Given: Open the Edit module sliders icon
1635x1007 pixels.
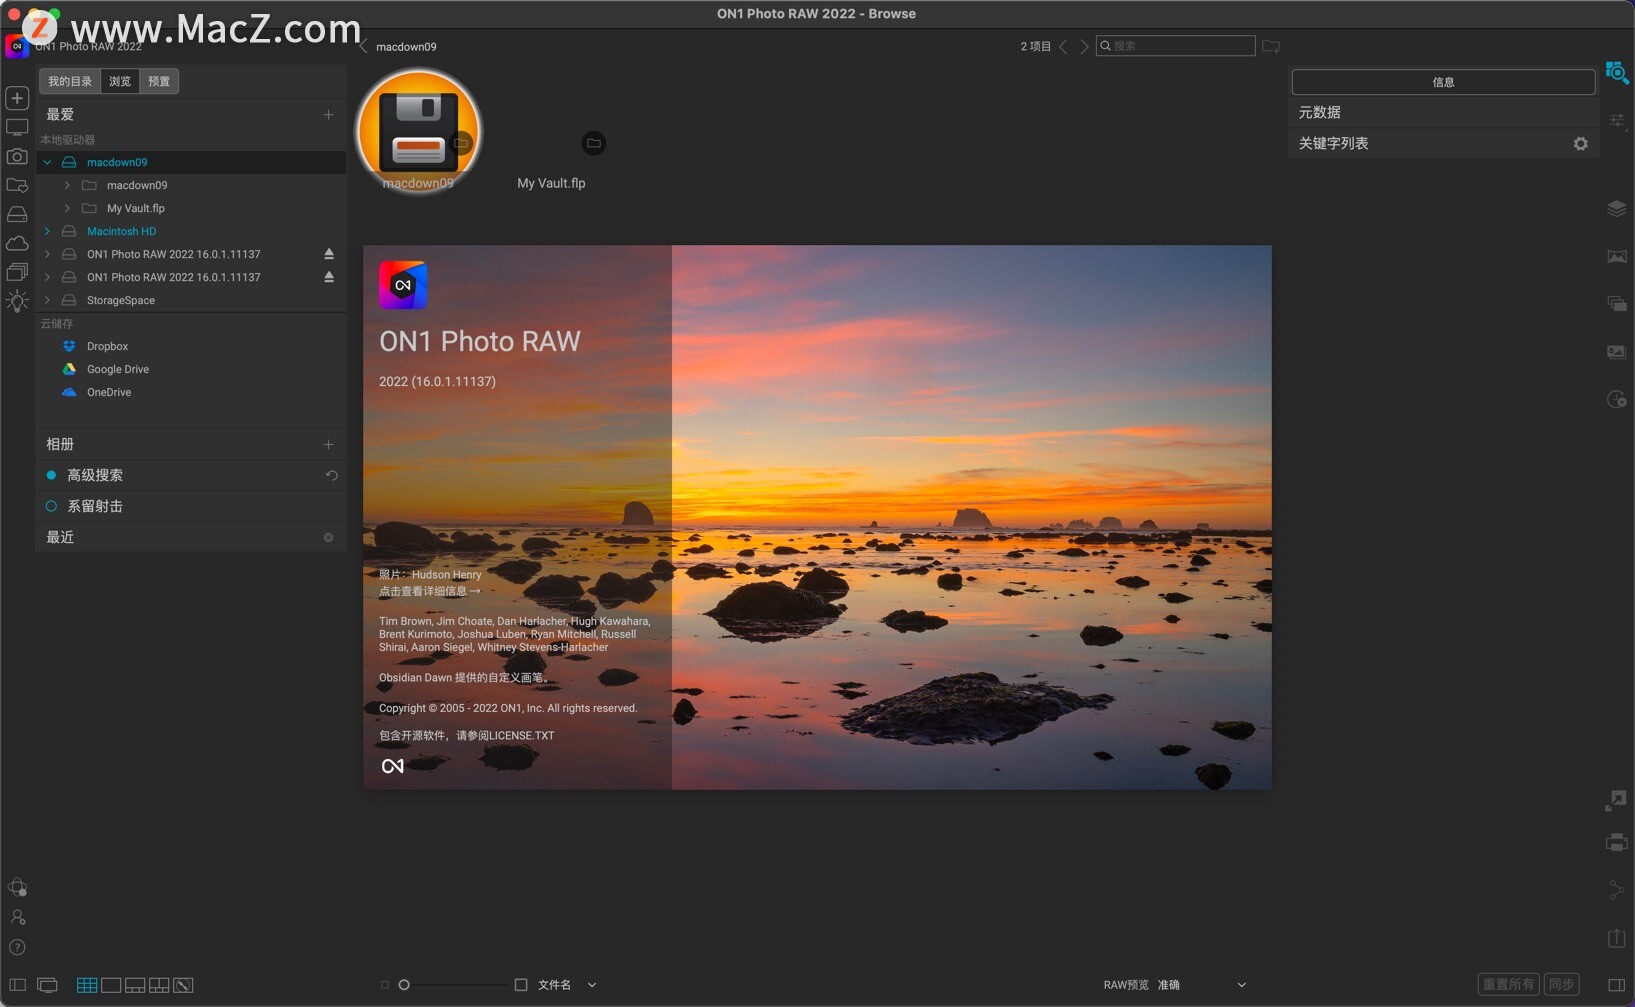Looking at the screenshot, I should tap(1616, 120).
